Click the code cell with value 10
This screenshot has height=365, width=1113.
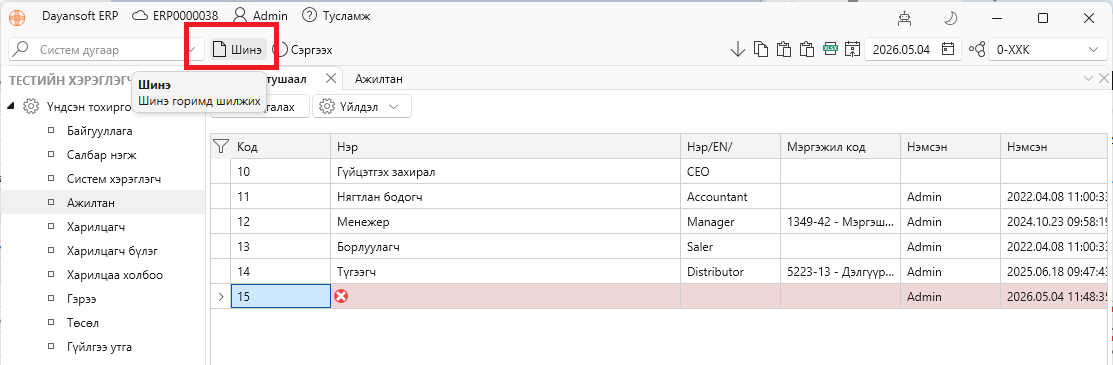(x=281, y=171)
